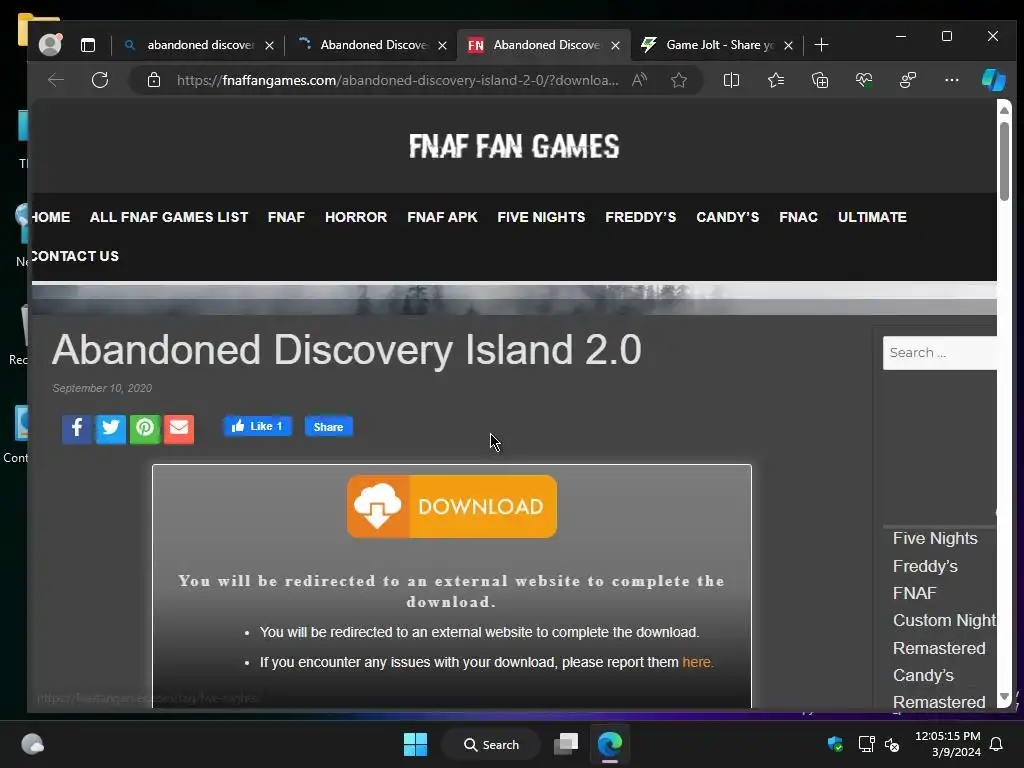Open the Candy's sidebar tag
Image resolution: width=1024 pixels, height=768 pixels.
[x=923, y=675]
